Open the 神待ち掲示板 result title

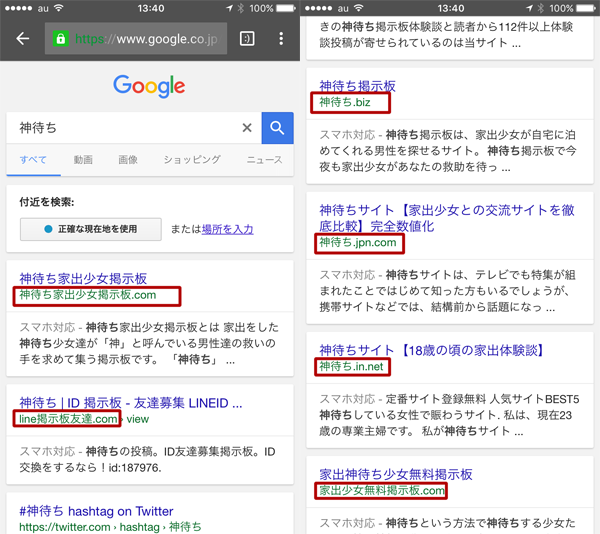[x=357, y=86]
